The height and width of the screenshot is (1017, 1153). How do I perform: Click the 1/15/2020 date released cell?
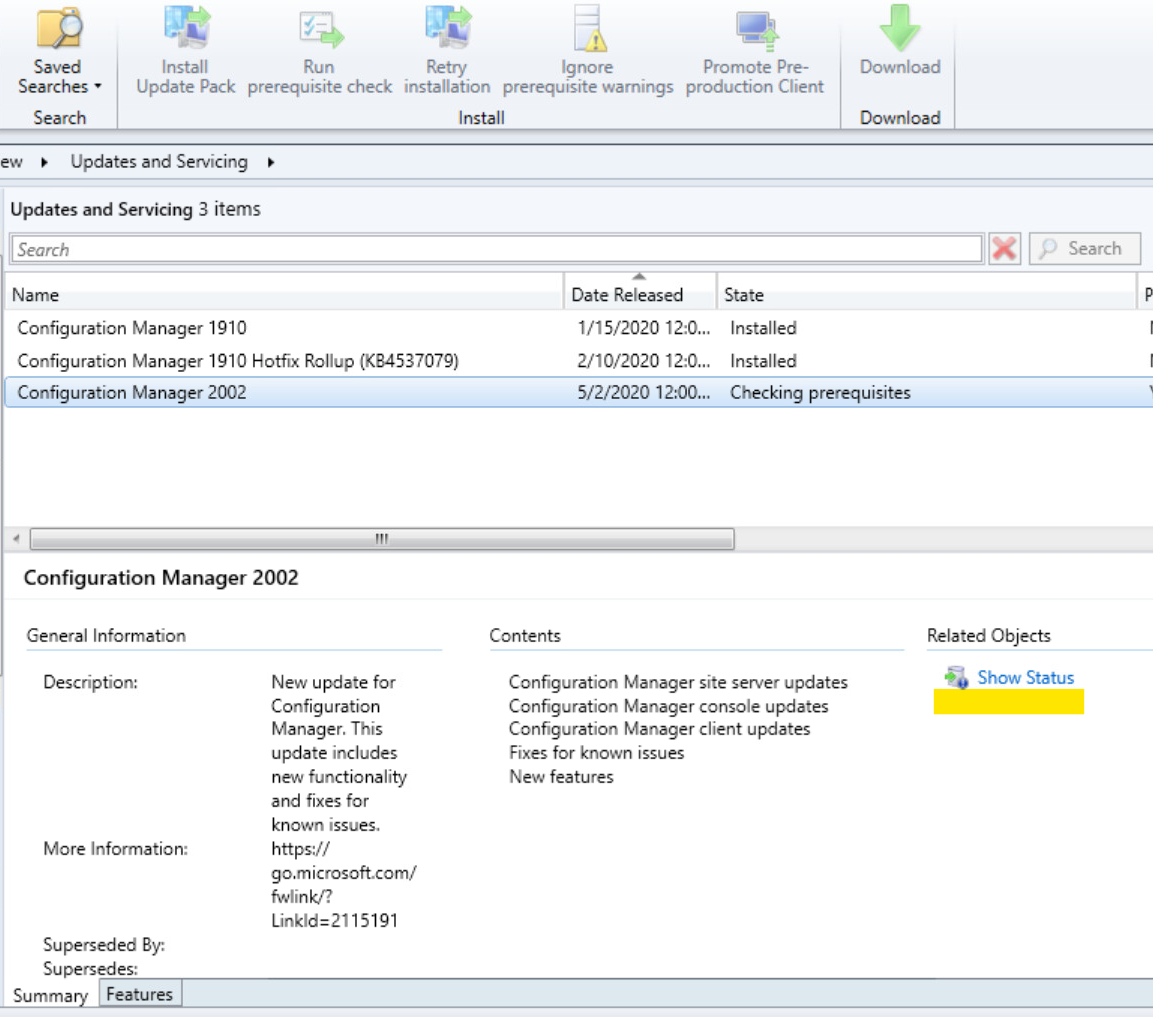643,328
